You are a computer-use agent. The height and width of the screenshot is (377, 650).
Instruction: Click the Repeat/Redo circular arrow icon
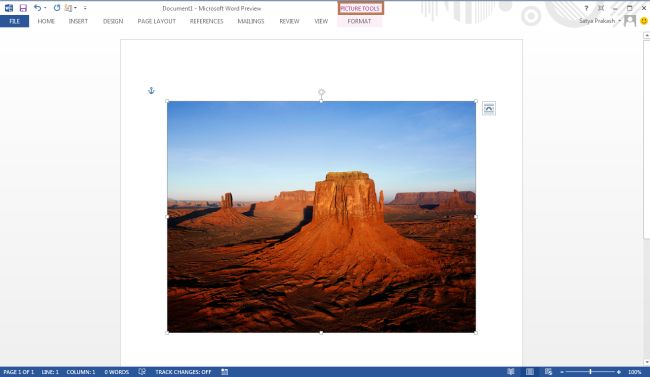click(x=57, y=7)
